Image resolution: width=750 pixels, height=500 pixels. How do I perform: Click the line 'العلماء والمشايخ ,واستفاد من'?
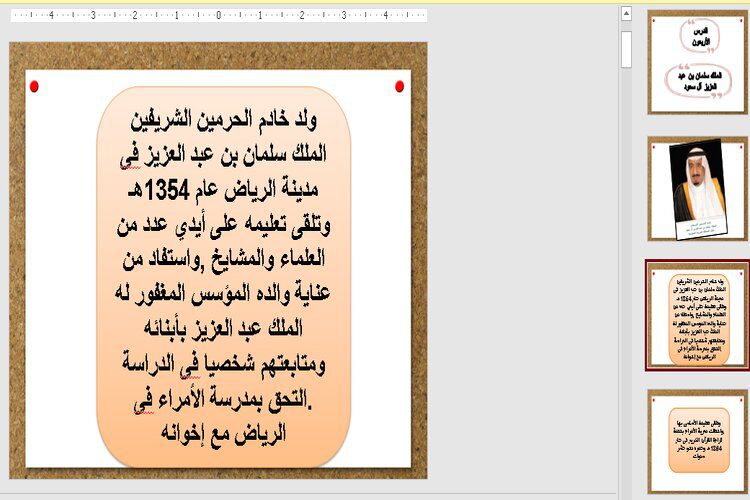pyautogui.click(x=223, y=259)
